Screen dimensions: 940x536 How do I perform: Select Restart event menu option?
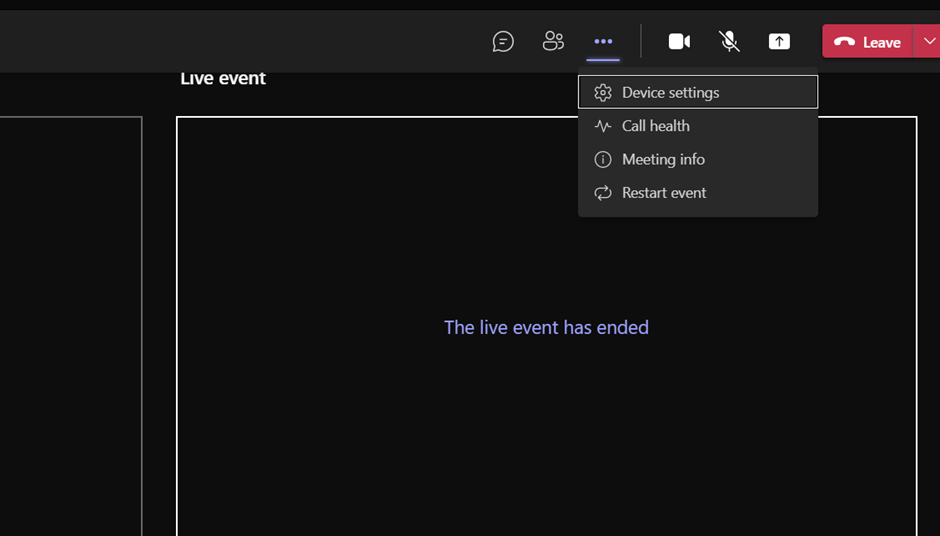tap(664, 193)
